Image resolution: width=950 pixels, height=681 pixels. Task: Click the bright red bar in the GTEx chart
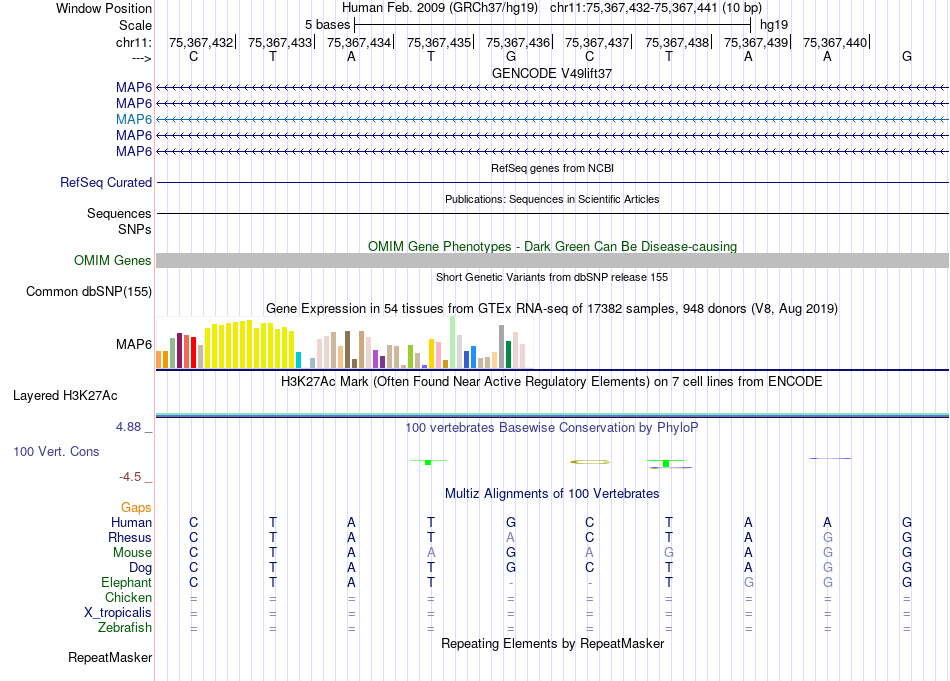[x=193, y=353]
